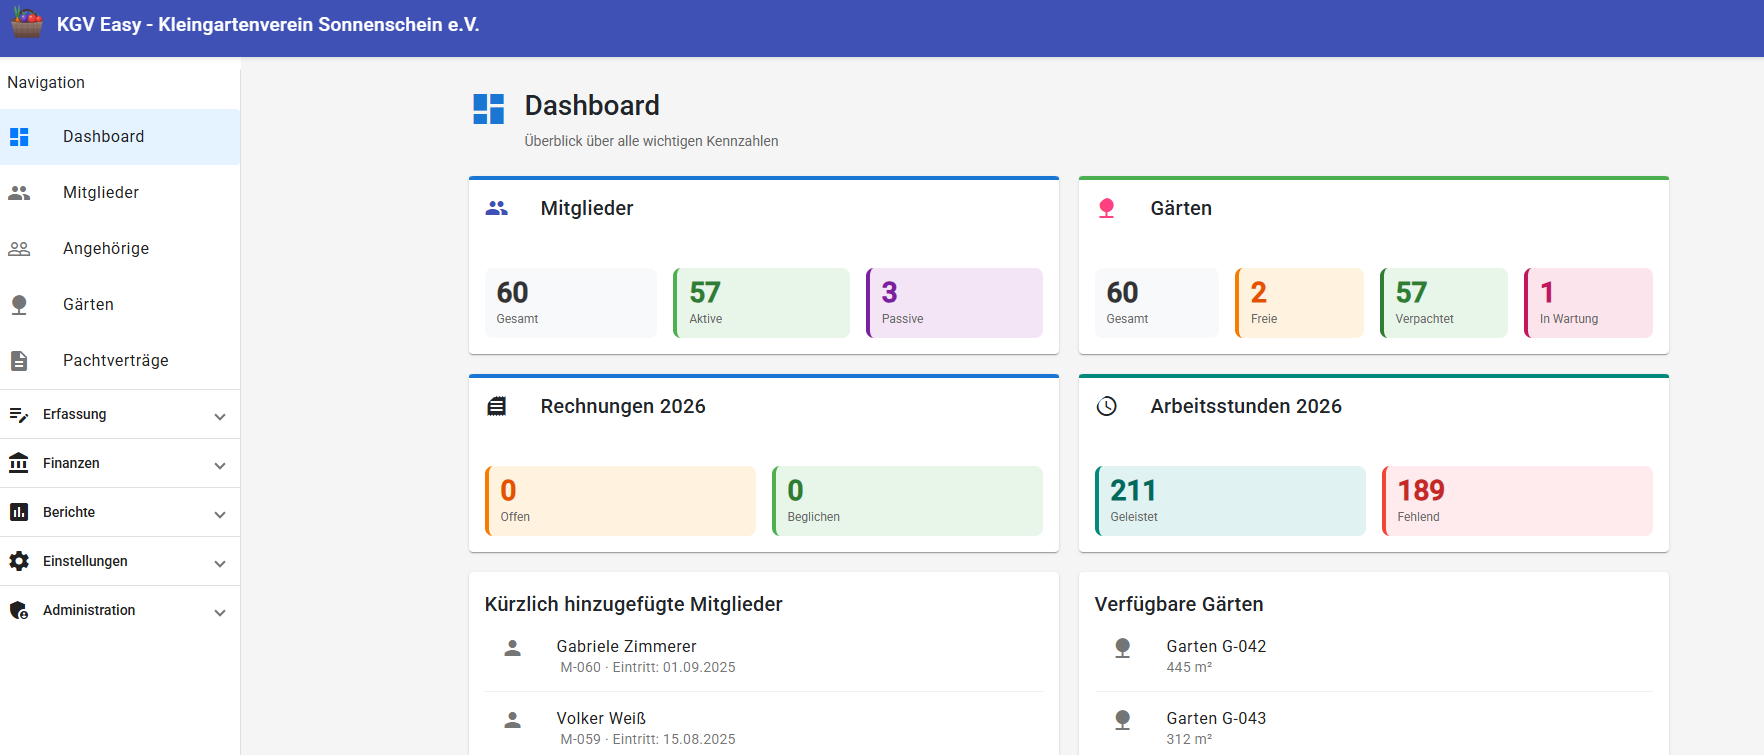Image resolution: width=1764 pixels, height=755 pixels.
Task: Click the Überblick über alle wichtigen Kennzahlen subtitle
Action: pyautogui.click(x=651, y=141)
